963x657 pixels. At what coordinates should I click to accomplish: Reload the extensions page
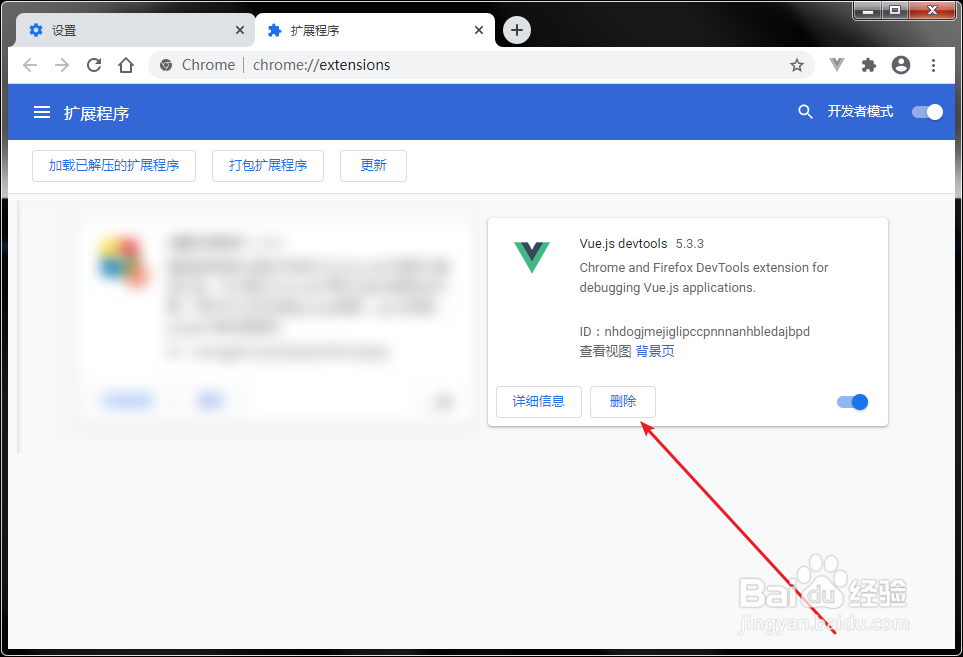point(94,65)
